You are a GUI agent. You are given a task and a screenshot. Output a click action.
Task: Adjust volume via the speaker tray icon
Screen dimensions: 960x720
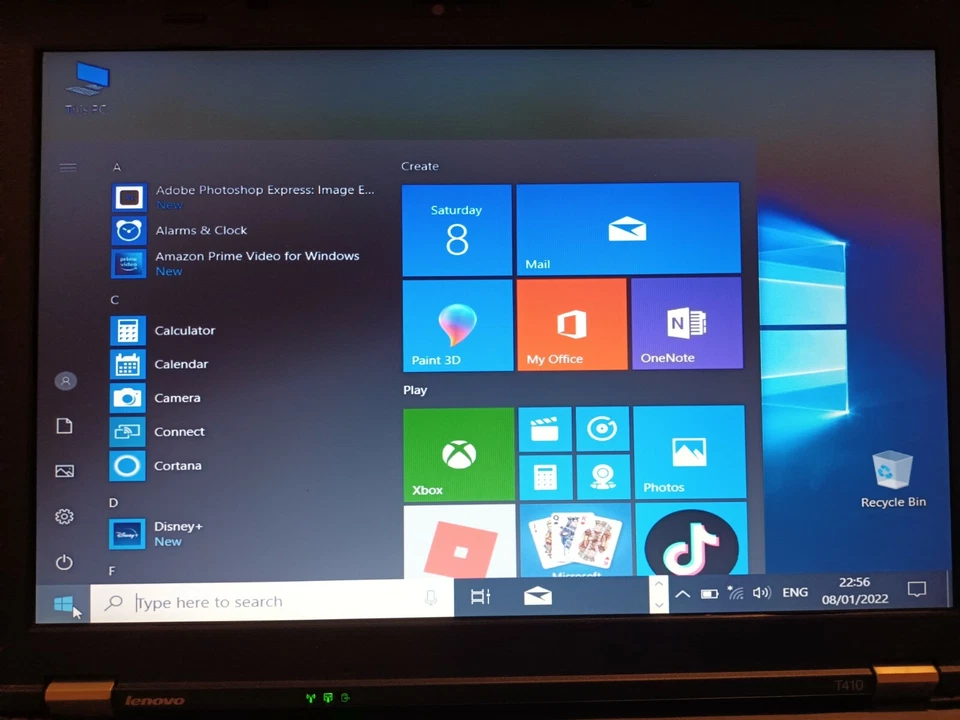click(760, 592)
